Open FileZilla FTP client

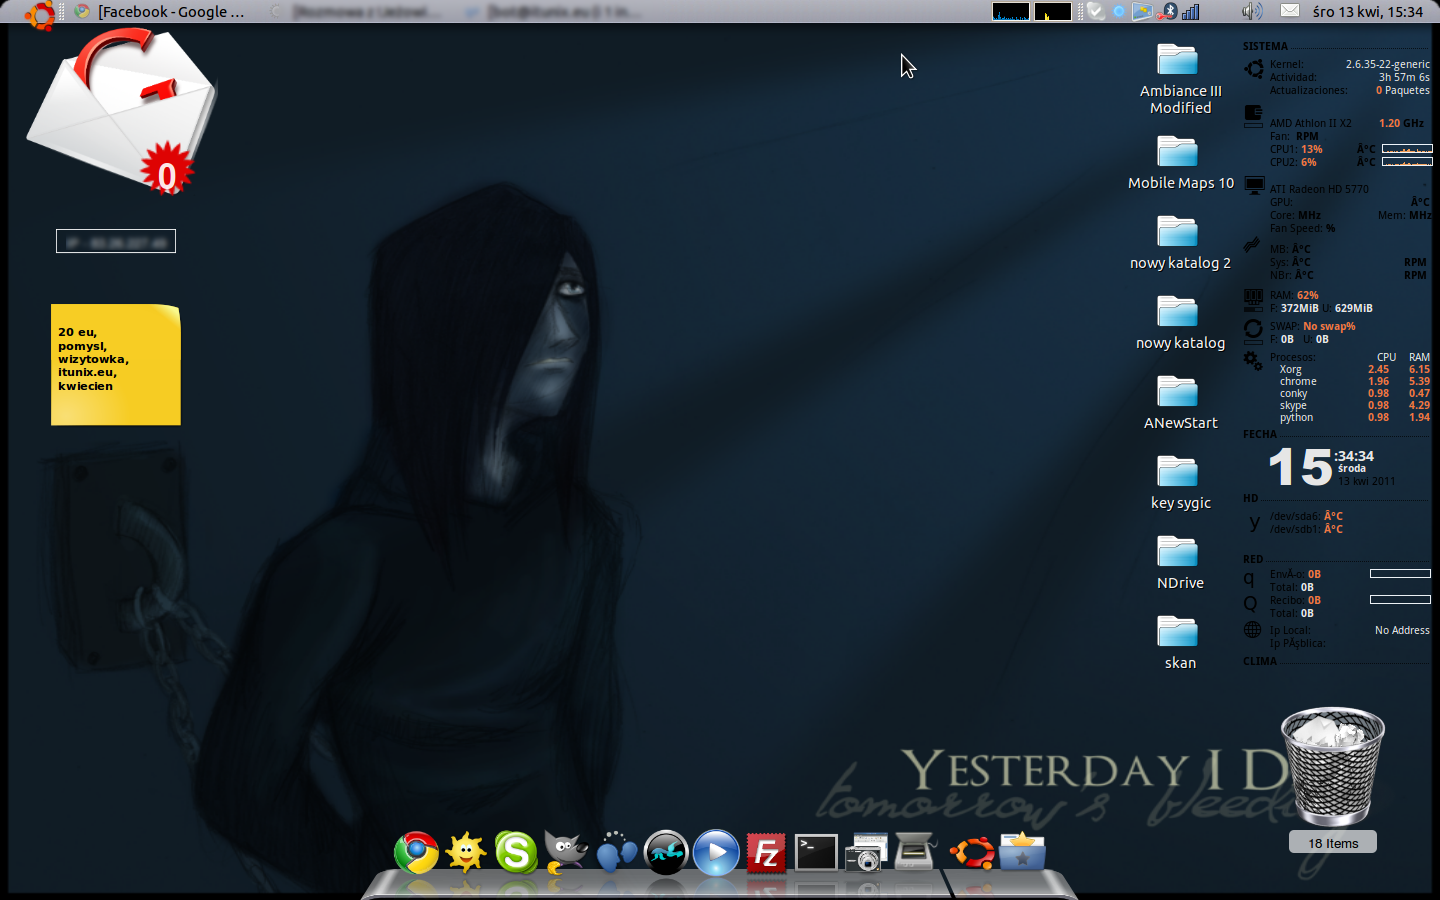click(x=766, y=853)
